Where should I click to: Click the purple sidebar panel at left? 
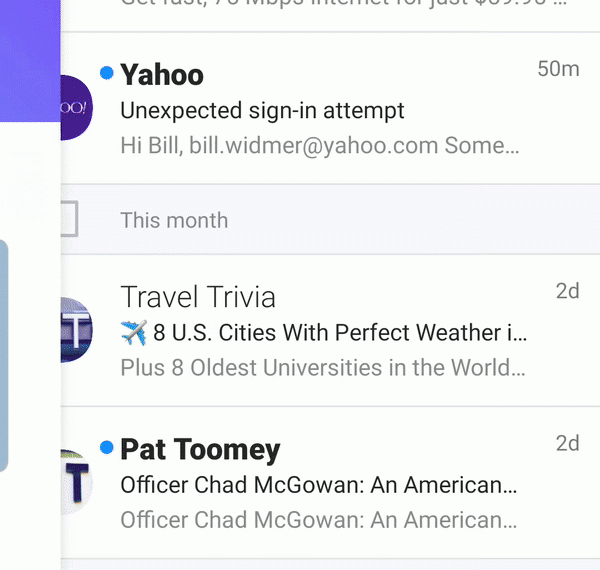[x=29, y=60]
